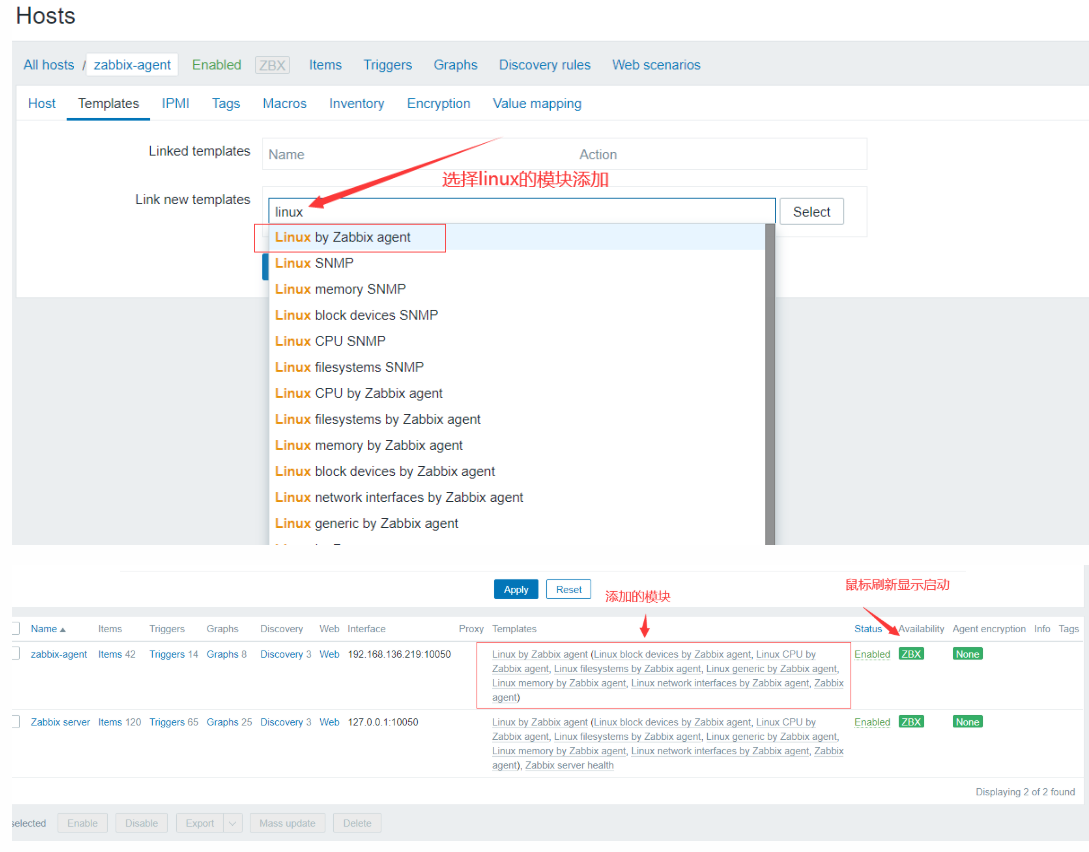This screenshot has width=1089, height=852.
Task: Click the Select button for templates
Action: pos(811,212)
